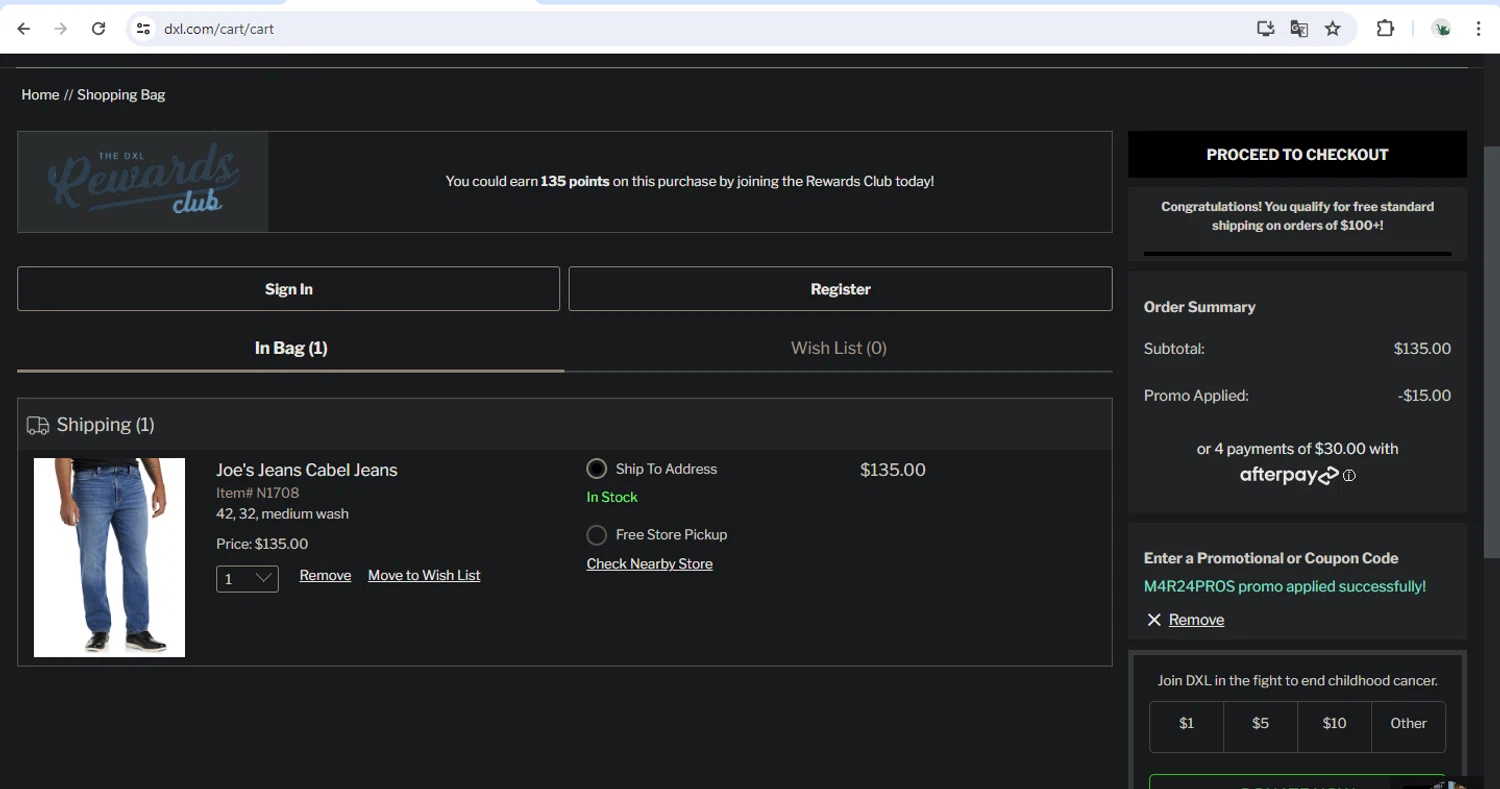Click the Shopping Bag breadcrumb text

[121, 95]
